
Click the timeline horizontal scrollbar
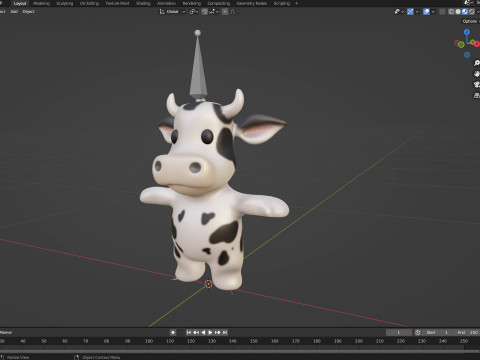pos(240,351)
